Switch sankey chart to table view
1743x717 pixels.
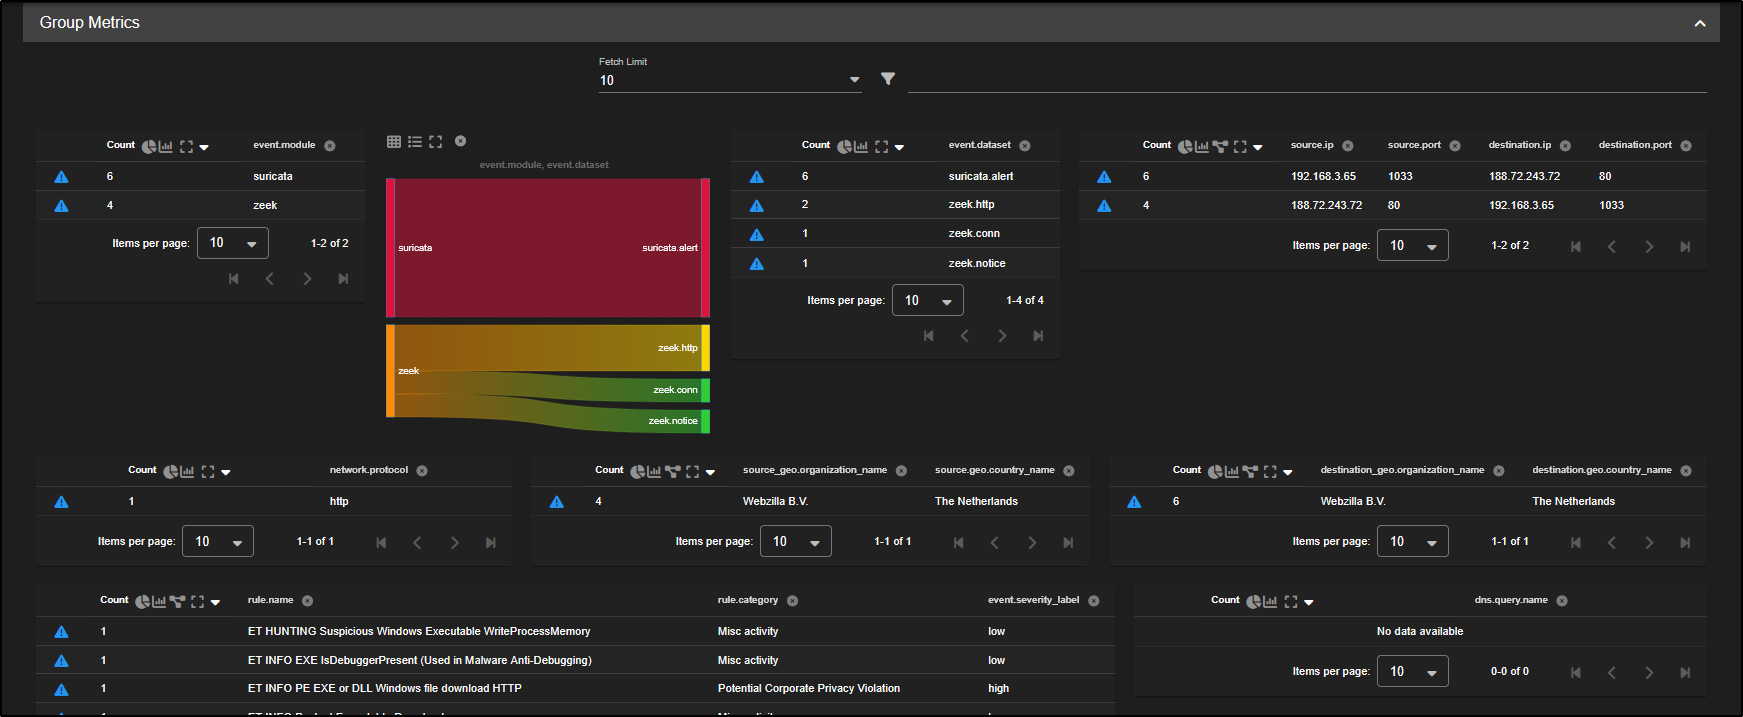click(394, 142)
